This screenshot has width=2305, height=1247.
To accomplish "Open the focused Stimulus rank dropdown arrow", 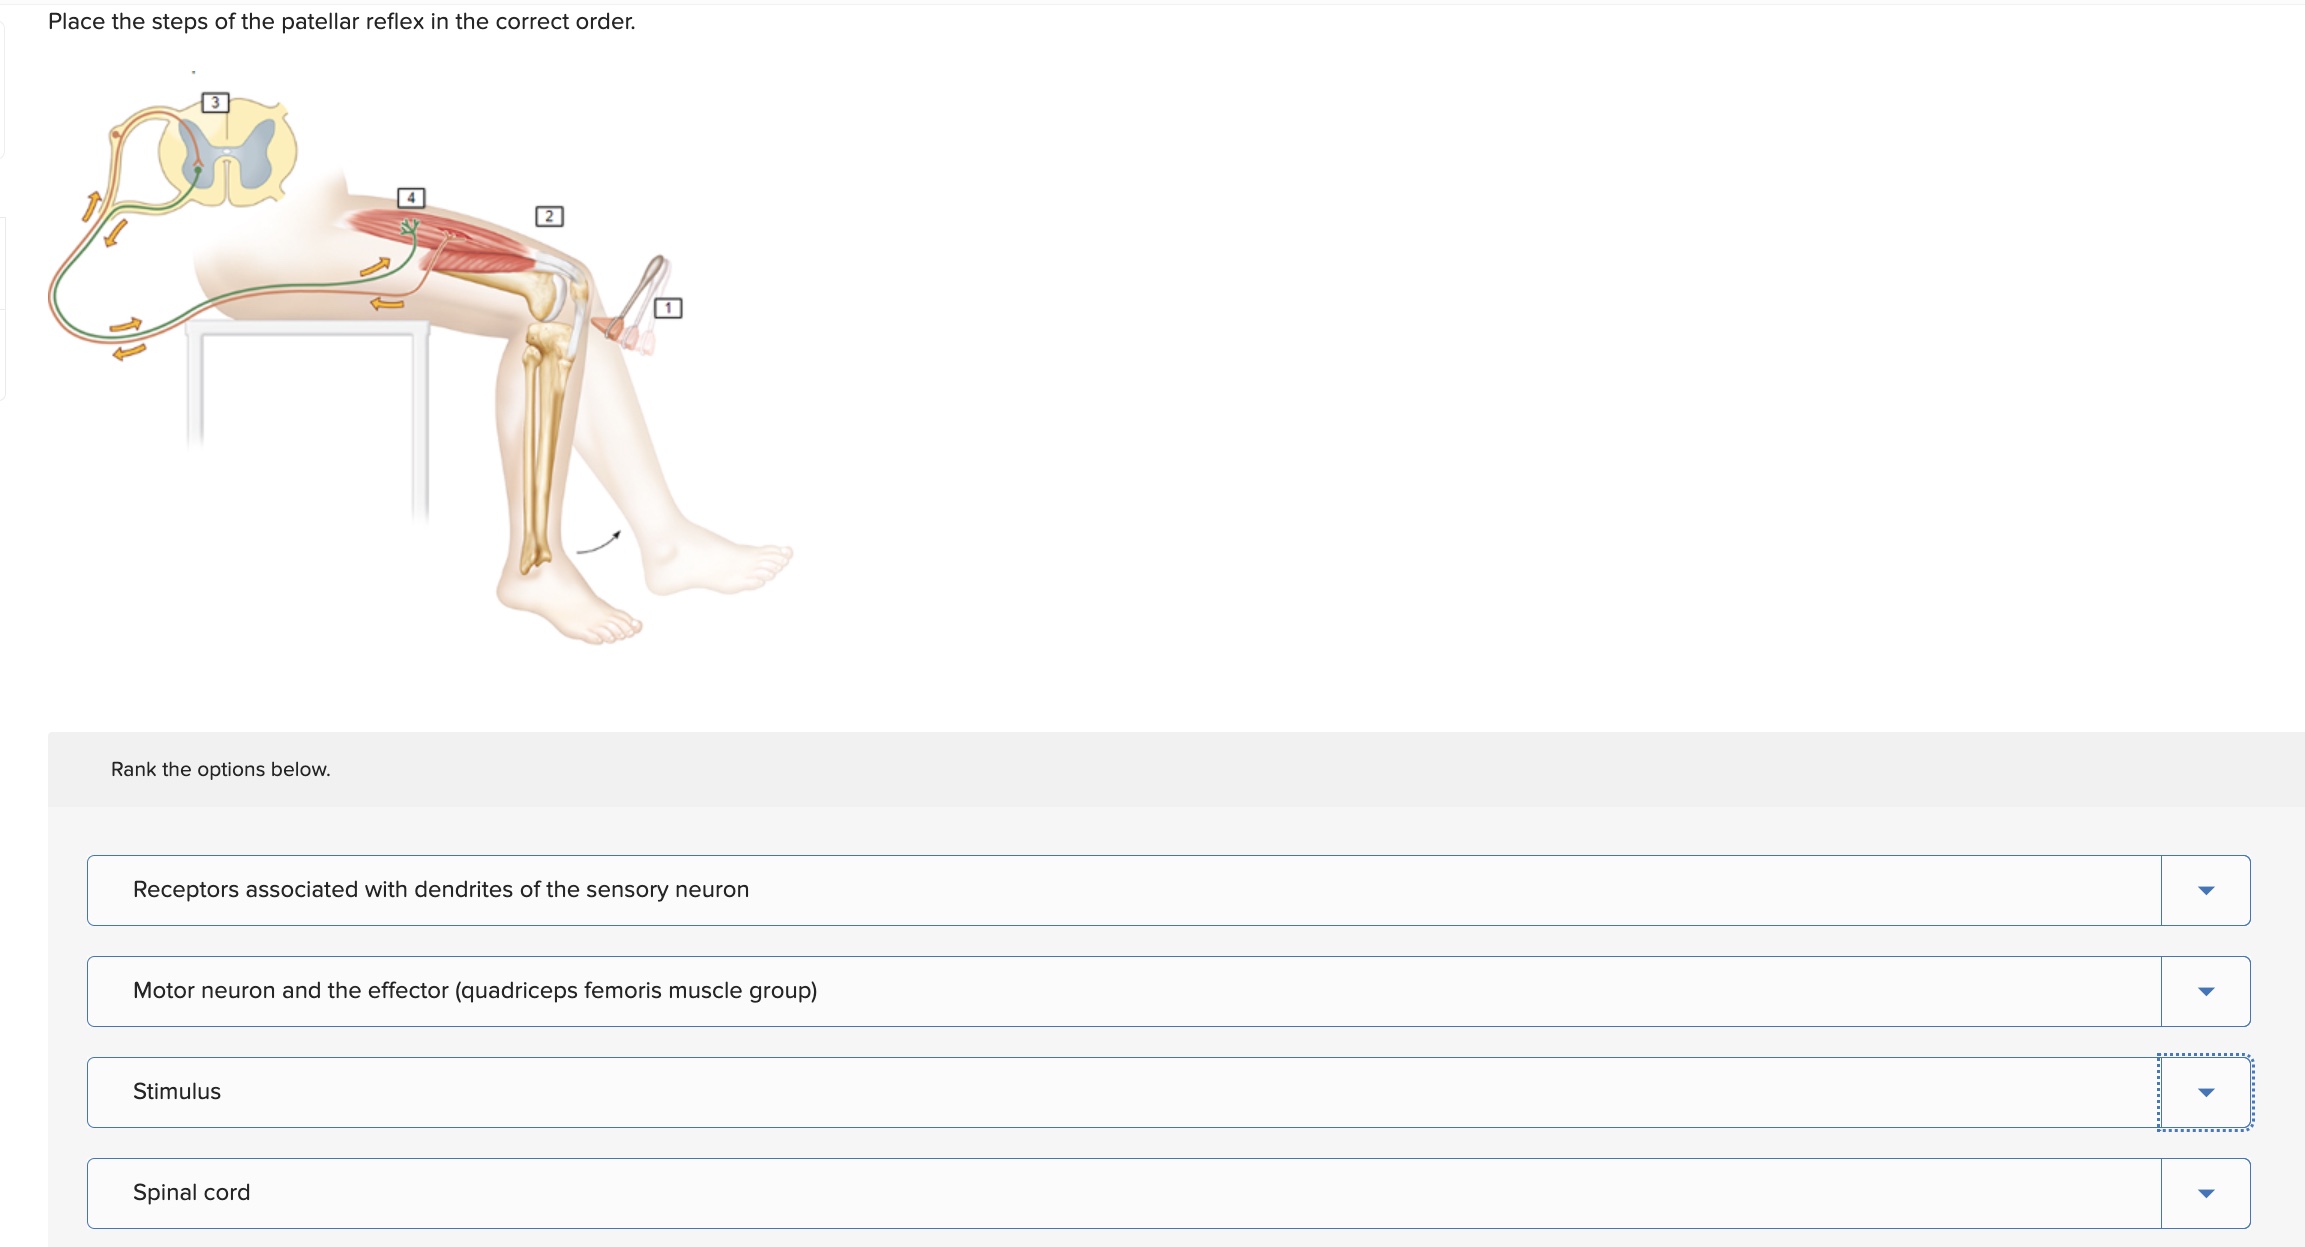I will click(x=2205, y=1092).
